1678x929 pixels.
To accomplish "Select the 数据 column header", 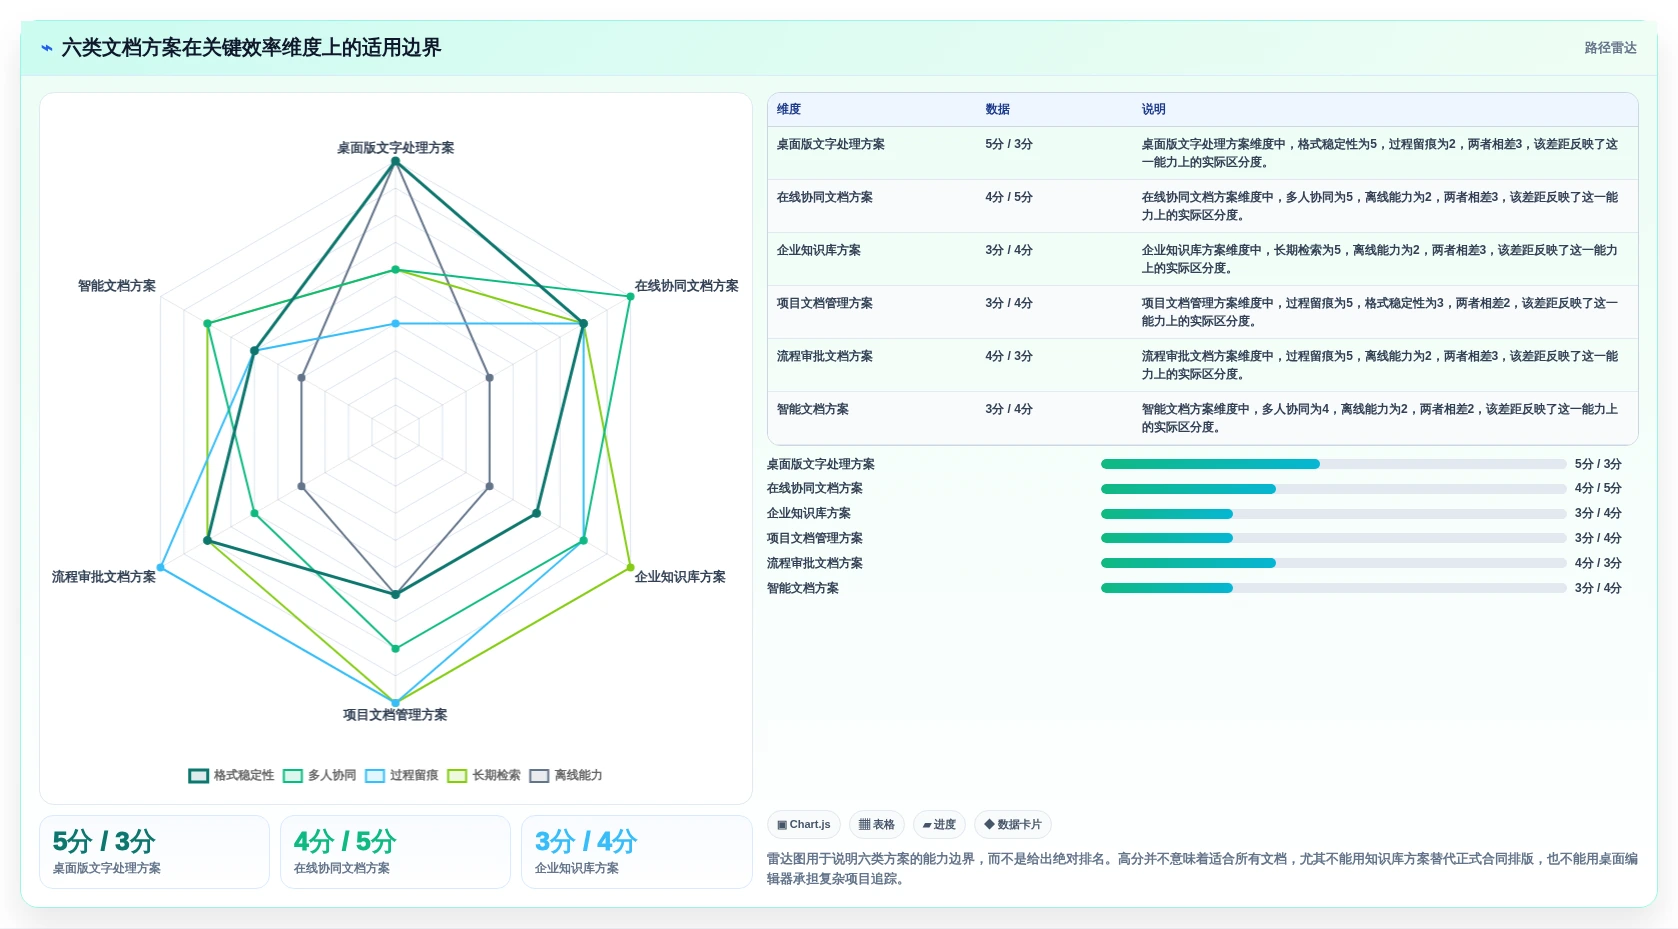I will [997, 109].
